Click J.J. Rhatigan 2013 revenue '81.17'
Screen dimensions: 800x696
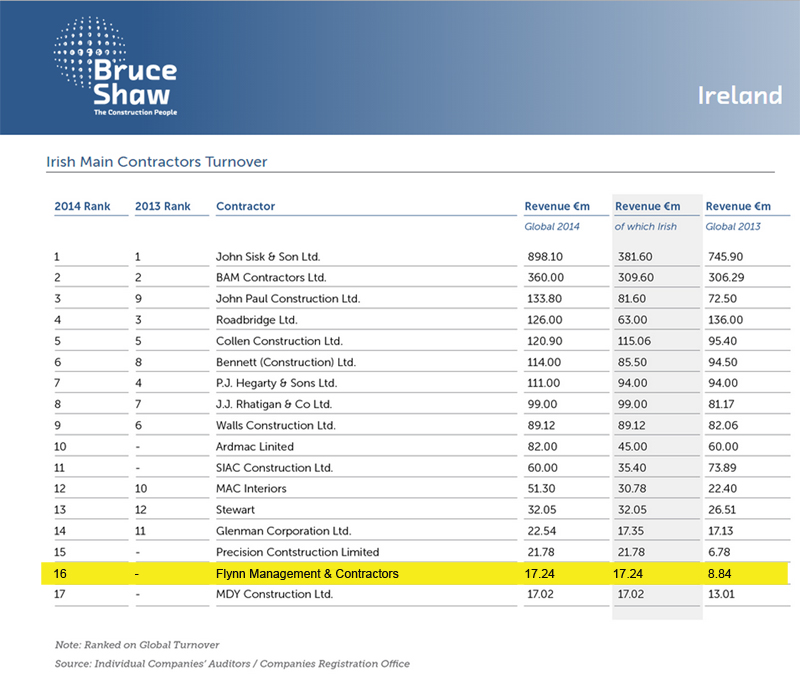(721, 404)
